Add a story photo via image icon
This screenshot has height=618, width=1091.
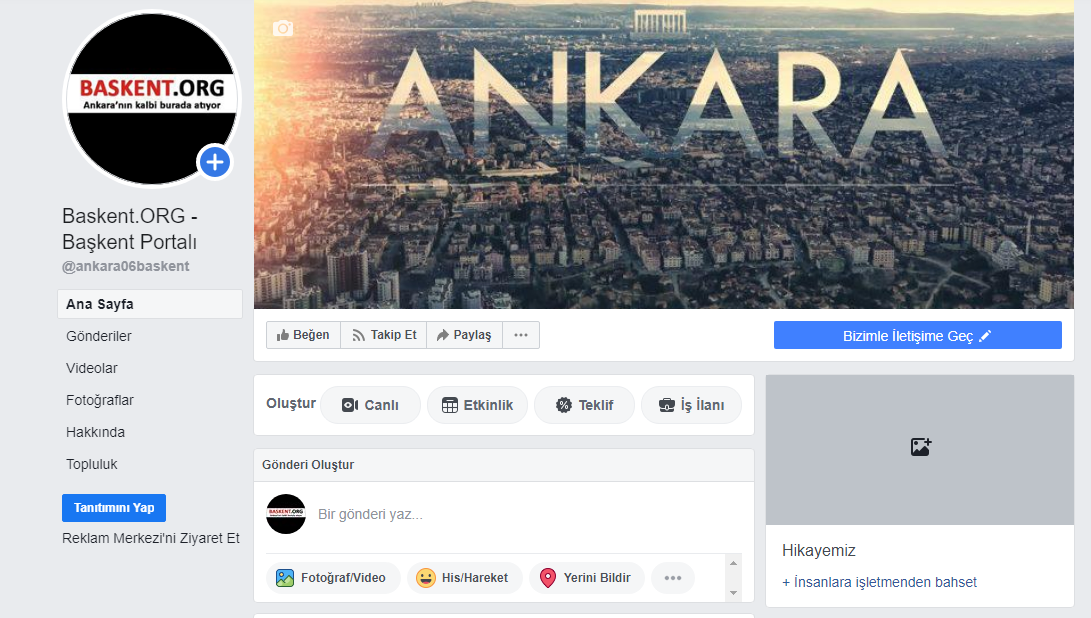(x=920, y=448)
